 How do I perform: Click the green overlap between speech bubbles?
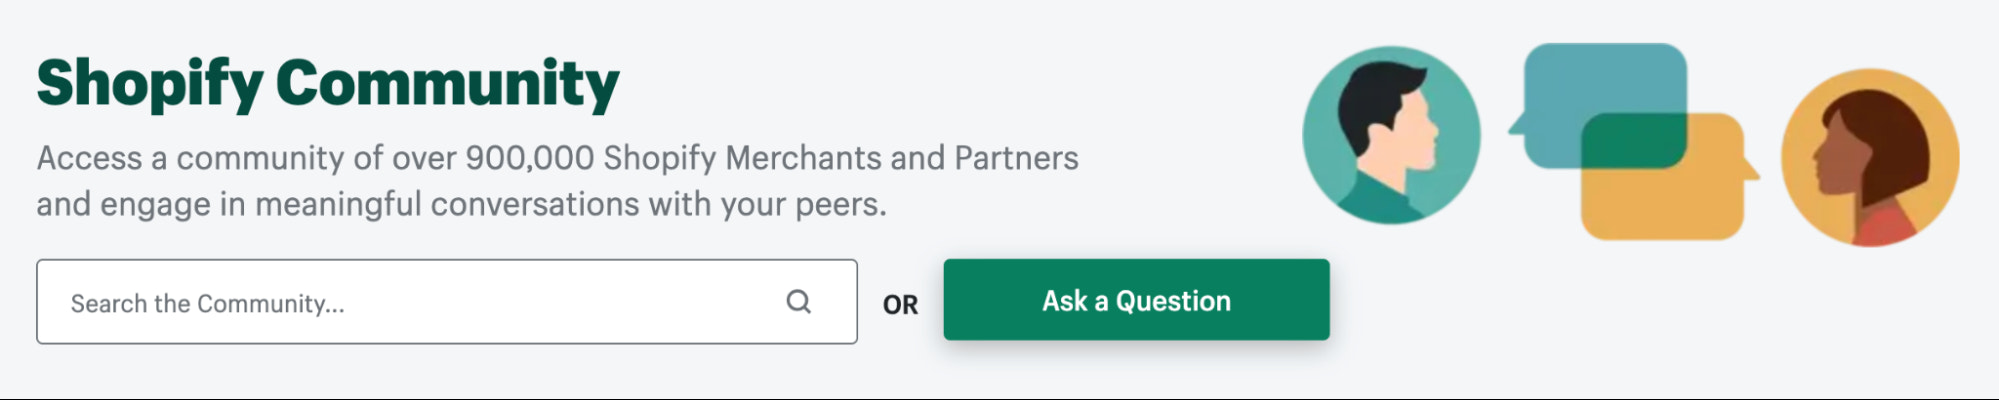[x=1633, y=141]
